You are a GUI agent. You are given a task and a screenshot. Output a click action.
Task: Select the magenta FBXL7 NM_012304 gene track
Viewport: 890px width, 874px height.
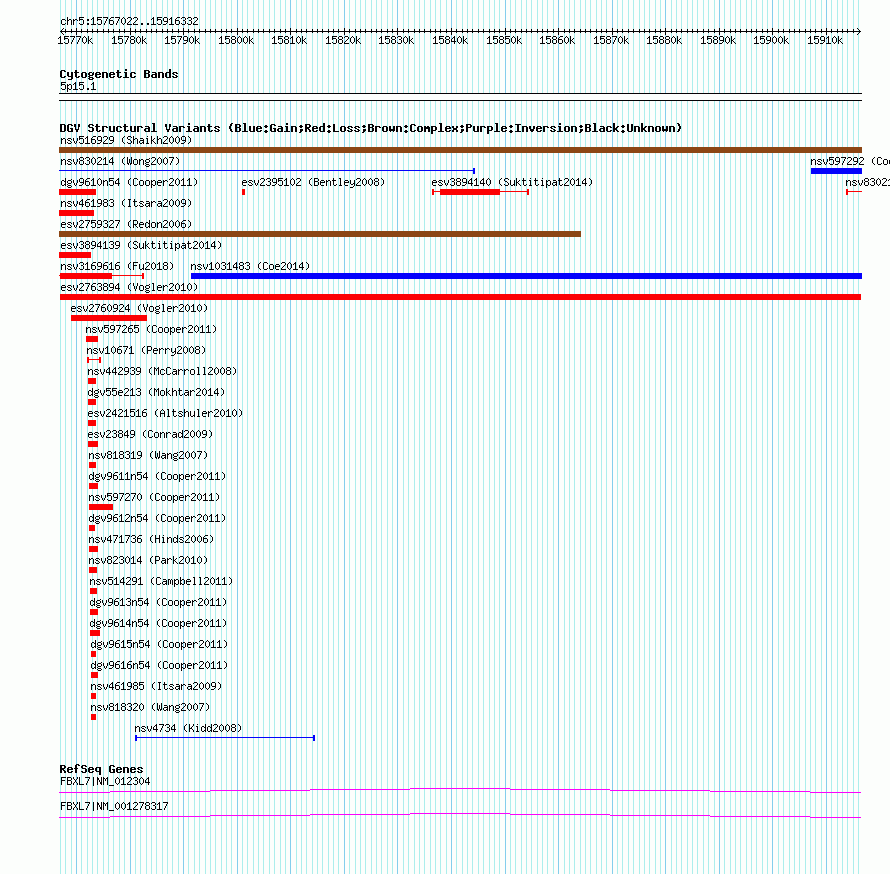(x=460, y=790)
